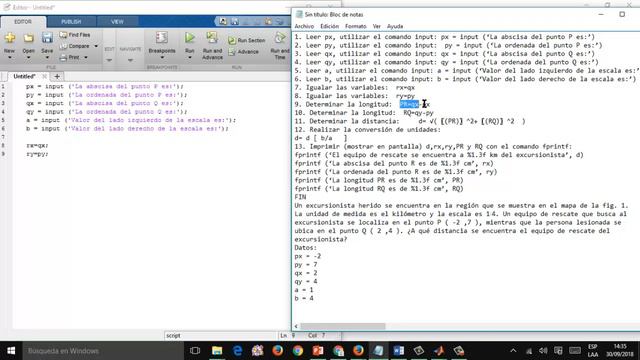Click Find Files in the File section
This screenshot has width=640, height=360.
(75, 35)
